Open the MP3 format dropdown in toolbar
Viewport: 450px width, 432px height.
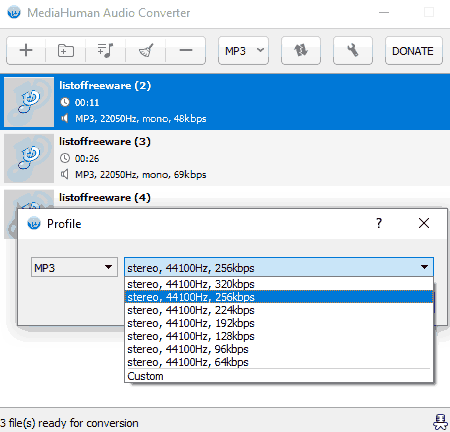click(243, 51)
